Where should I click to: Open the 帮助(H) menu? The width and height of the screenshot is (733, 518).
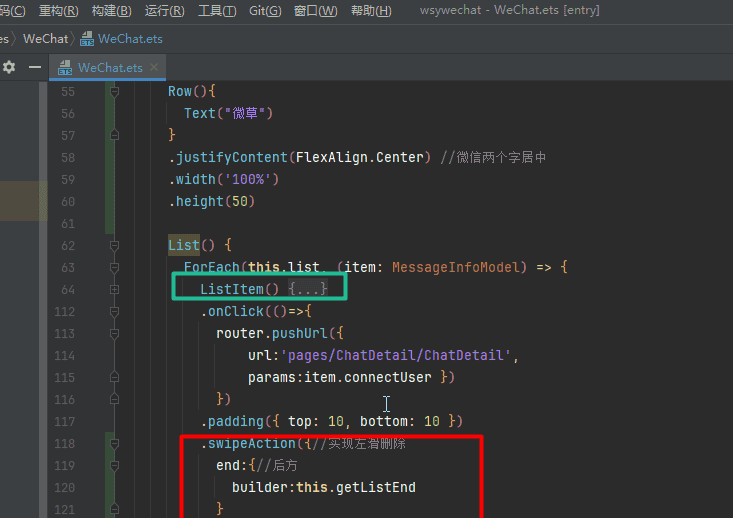(x=371, y=11)
